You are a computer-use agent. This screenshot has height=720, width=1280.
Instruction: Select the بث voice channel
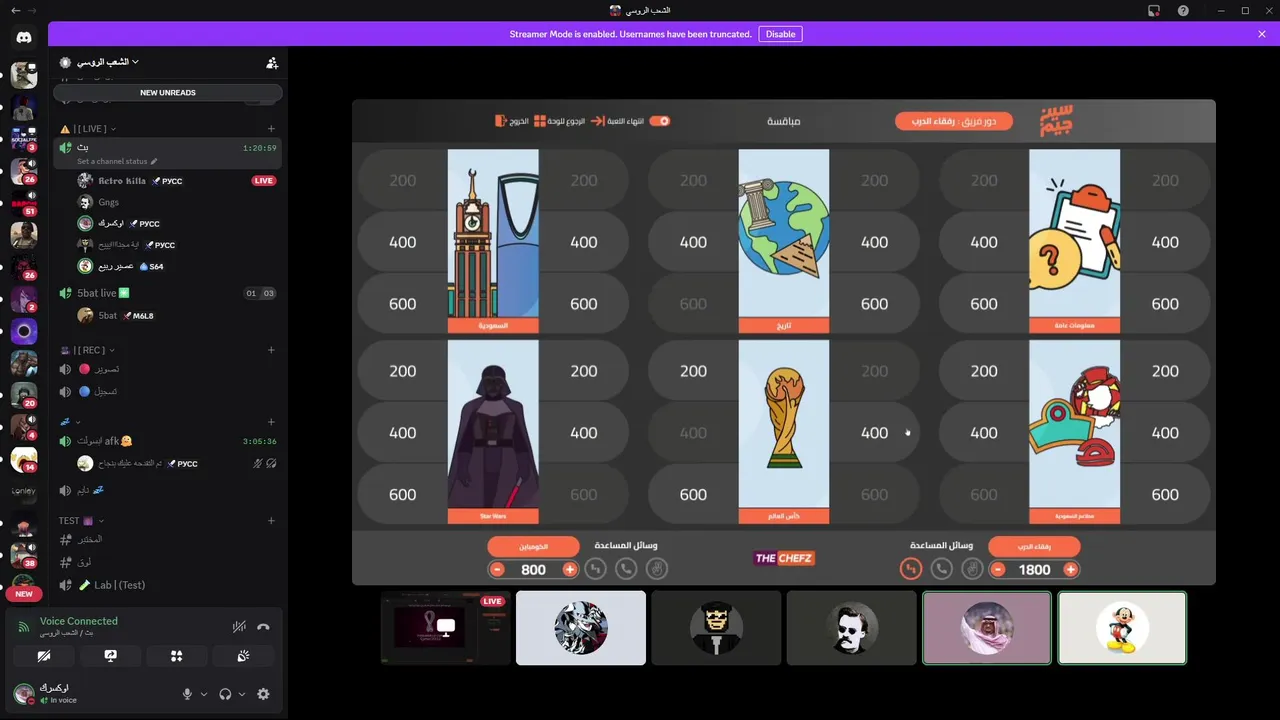[x=168, y=153]
